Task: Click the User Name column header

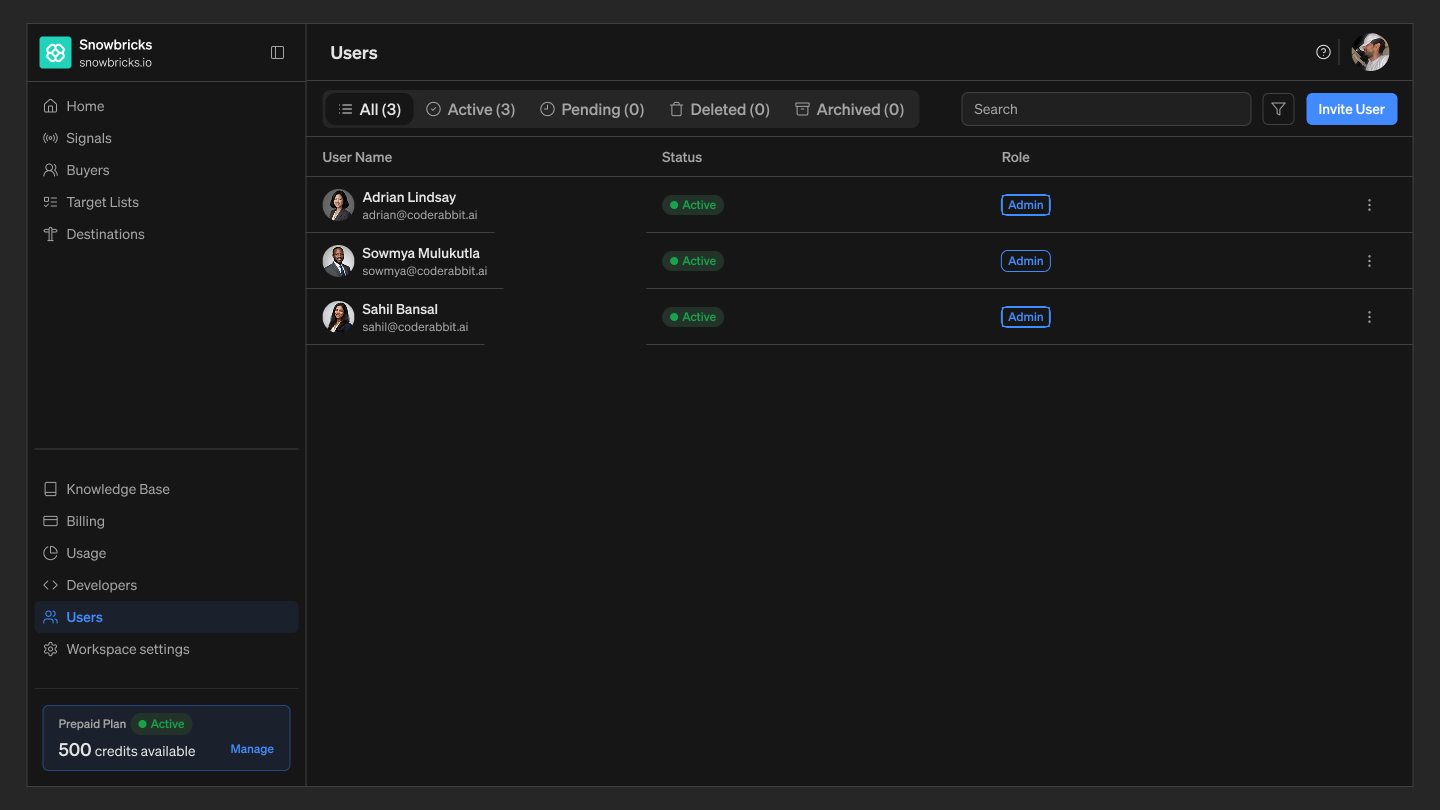Action: coord(357,157)
